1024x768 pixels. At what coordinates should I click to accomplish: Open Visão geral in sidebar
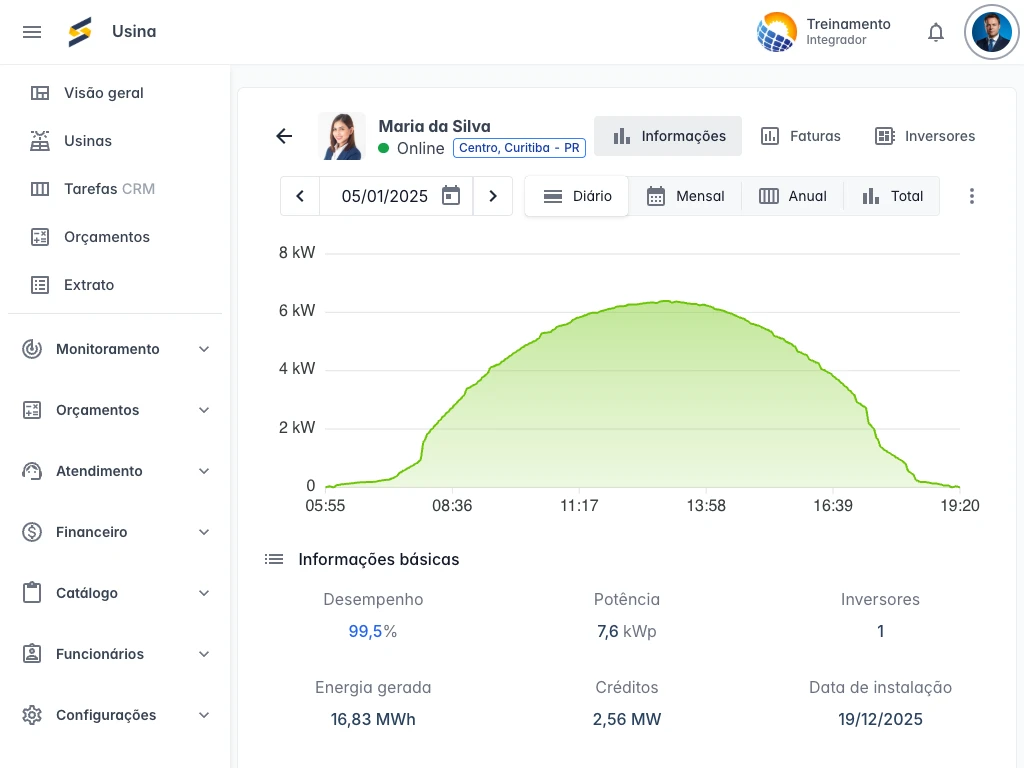click(x=103, y=93)
